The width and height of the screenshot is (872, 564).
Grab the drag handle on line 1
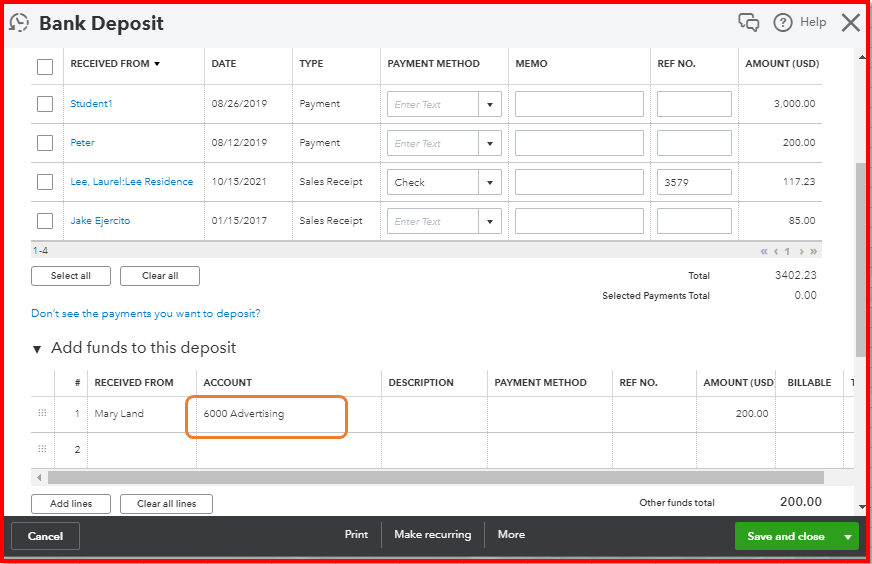point(42,413)
